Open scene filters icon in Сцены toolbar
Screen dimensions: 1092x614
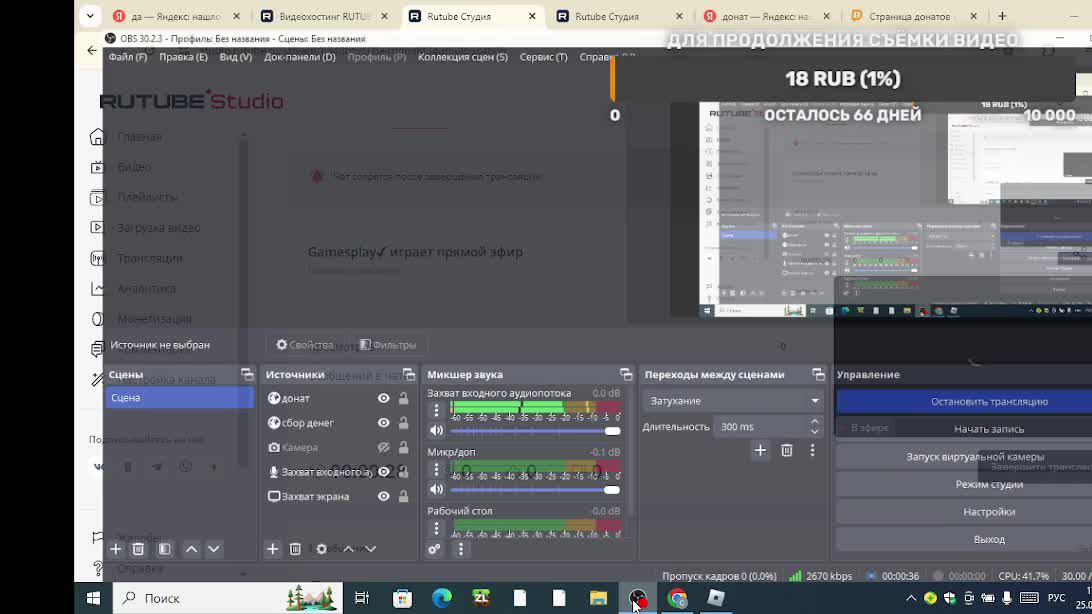pos(164,549)
